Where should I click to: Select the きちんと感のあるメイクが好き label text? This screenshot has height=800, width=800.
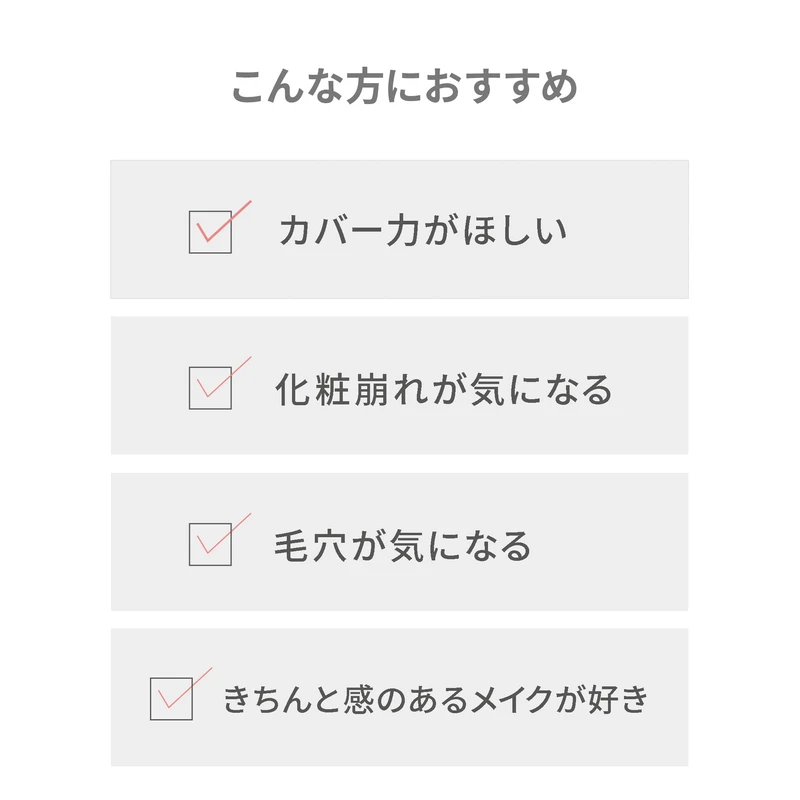(435, 699)
